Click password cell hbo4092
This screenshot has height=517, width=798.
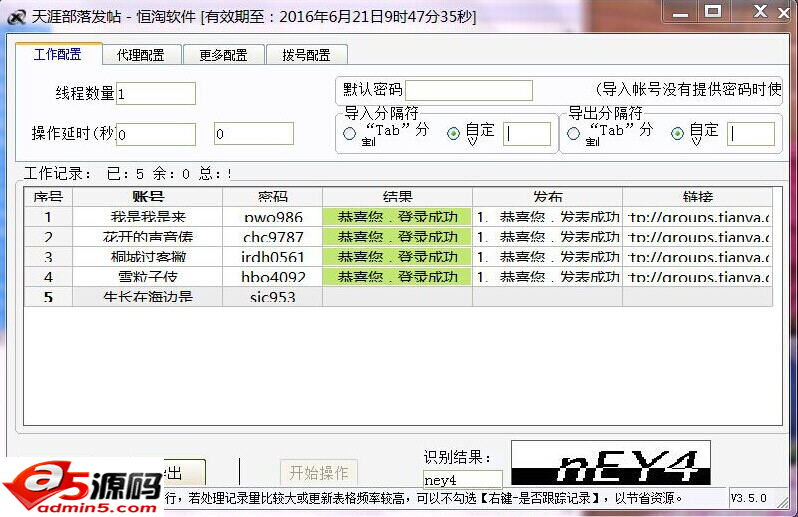(x=272, y=277)
